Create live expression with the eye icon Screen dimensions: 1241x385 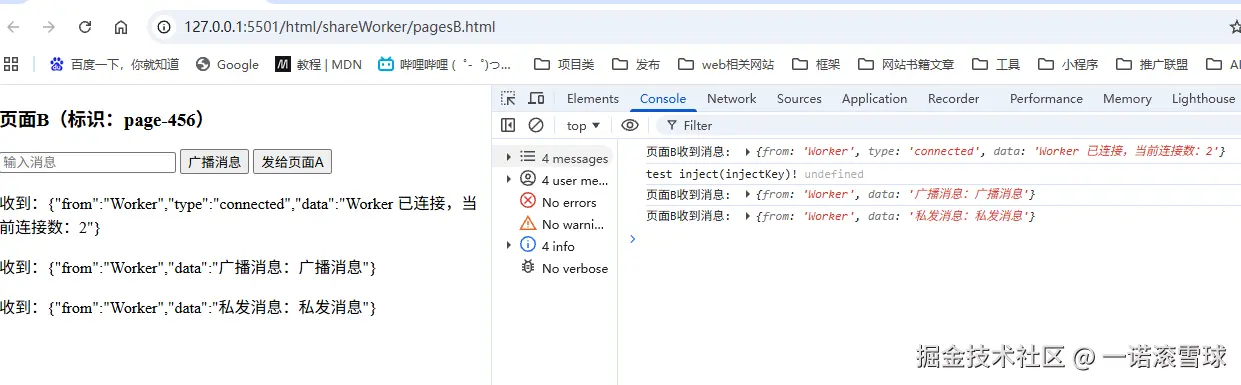pos(630,125)
